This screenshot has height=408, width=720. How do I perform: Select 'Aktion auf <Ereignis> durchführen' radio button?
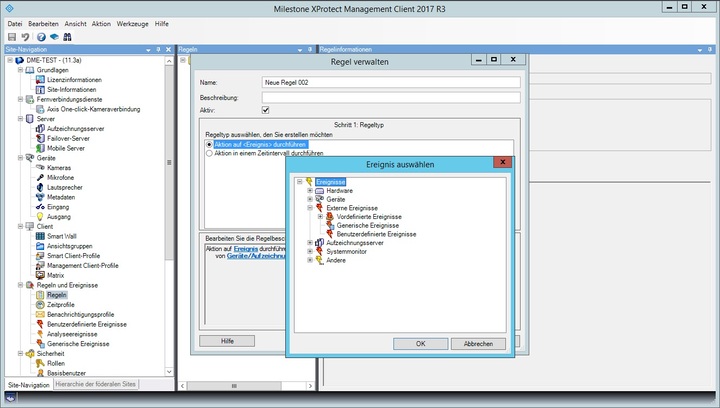click(x=209, y=145)
